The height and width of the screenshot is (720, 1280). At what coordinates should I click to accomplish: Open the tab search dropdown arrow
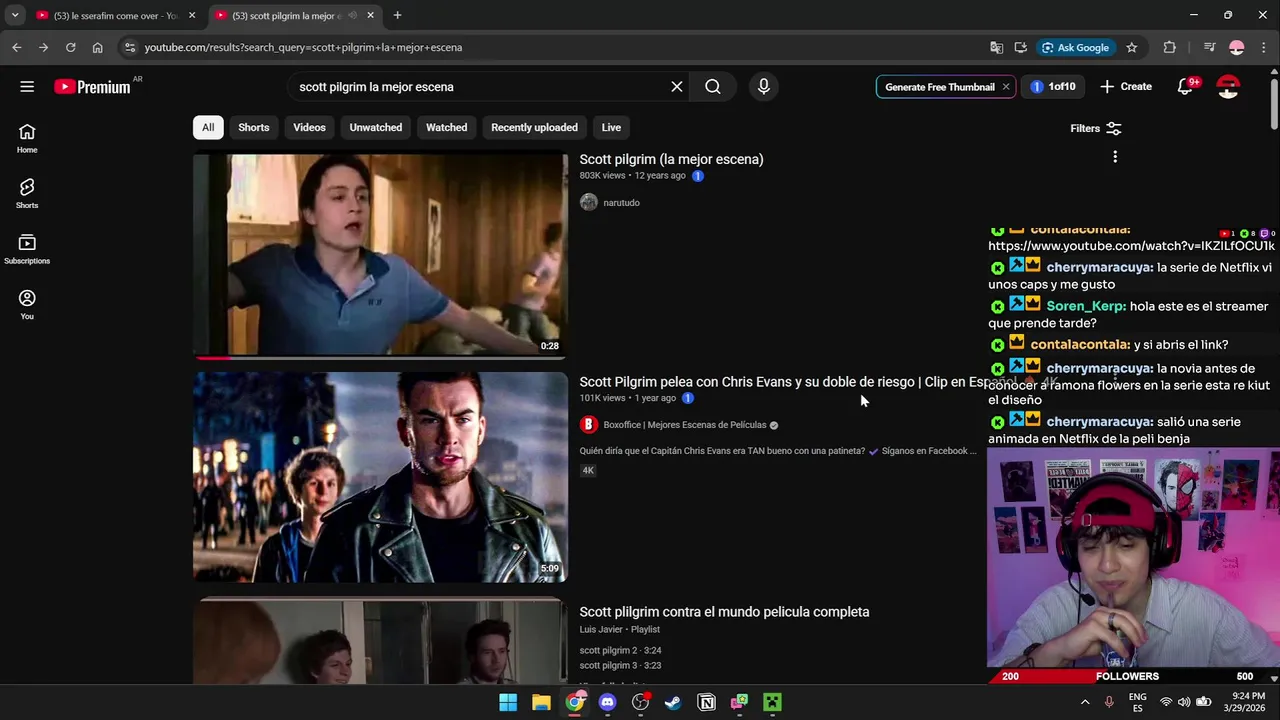15,16
